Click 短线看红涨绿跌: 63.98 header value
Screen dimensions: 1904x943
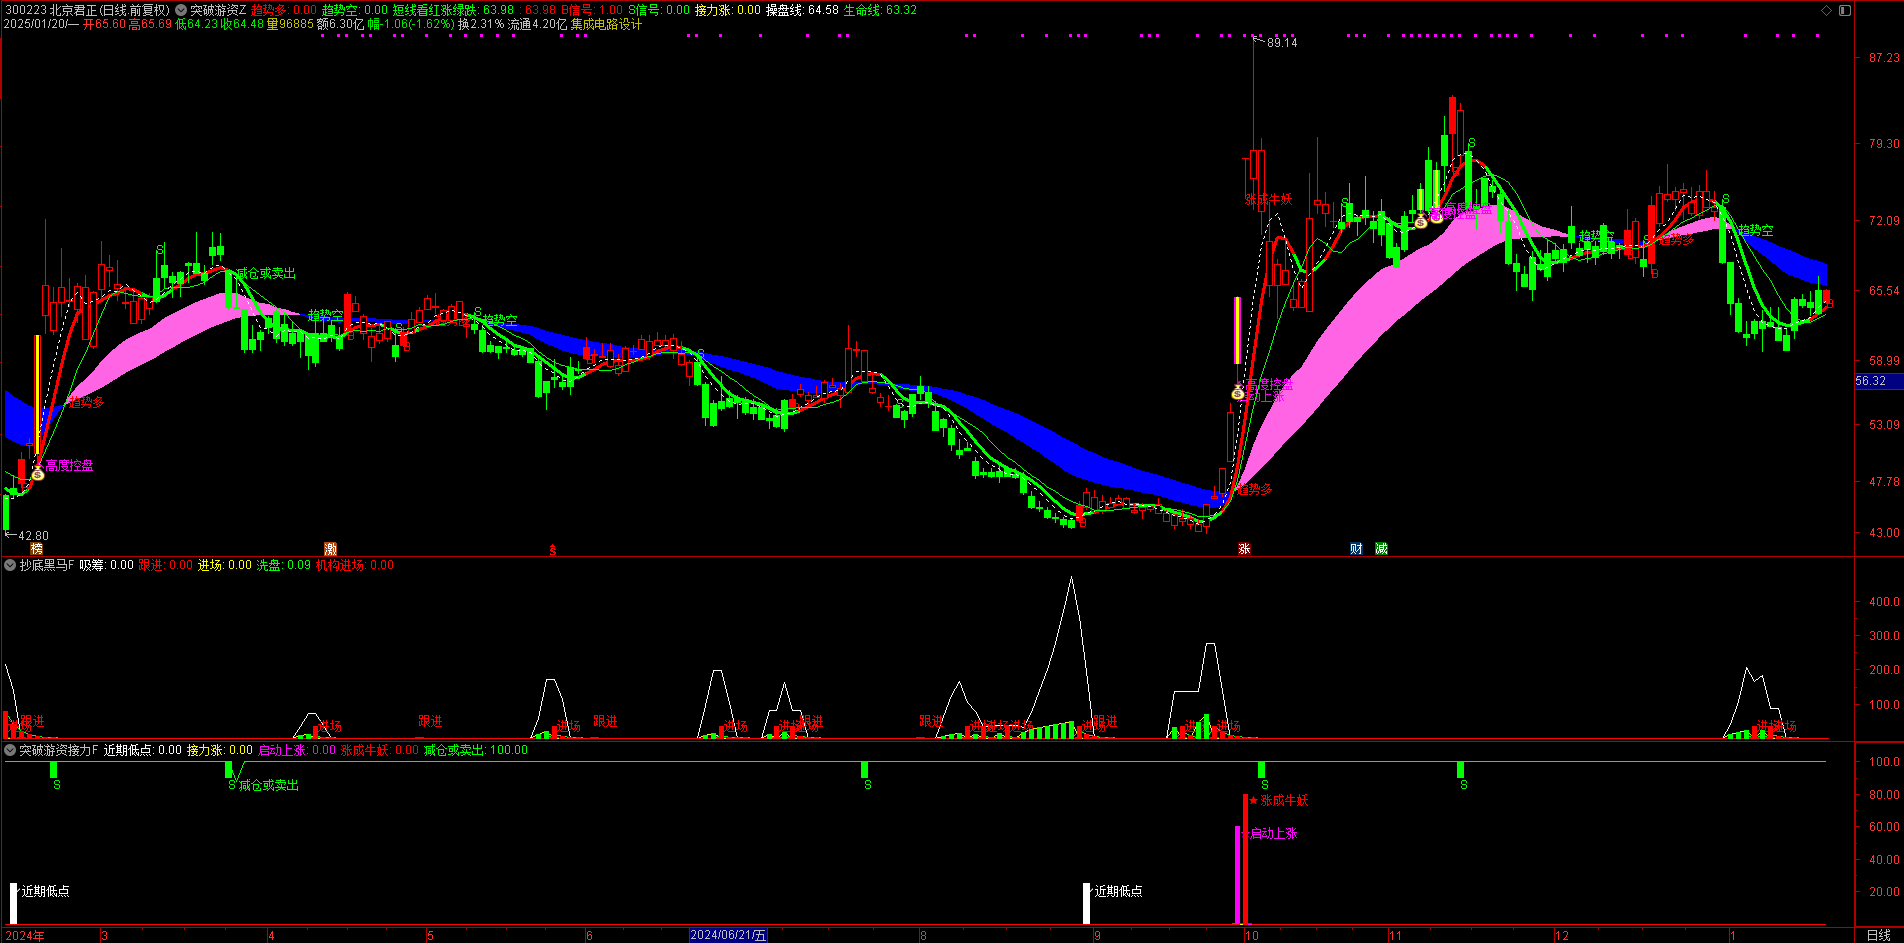pyautogui.click(x=453, y=10)
